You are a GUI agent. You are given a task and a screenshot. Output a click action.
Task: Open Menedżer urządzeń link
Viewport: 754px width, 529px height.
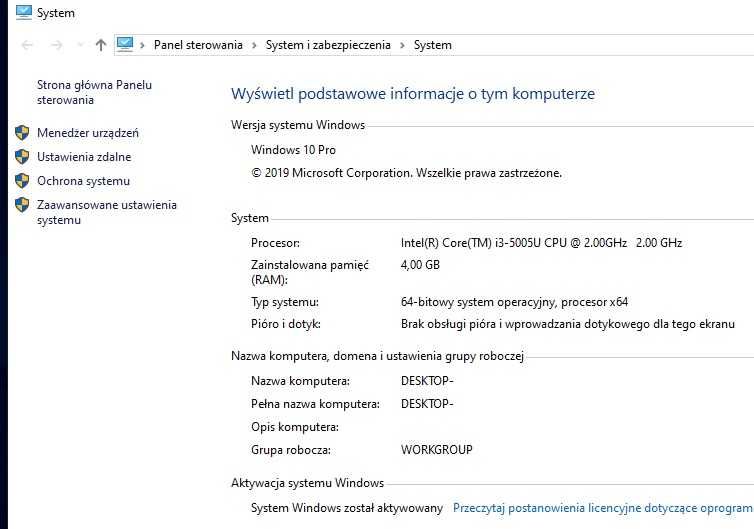point(88,133)
